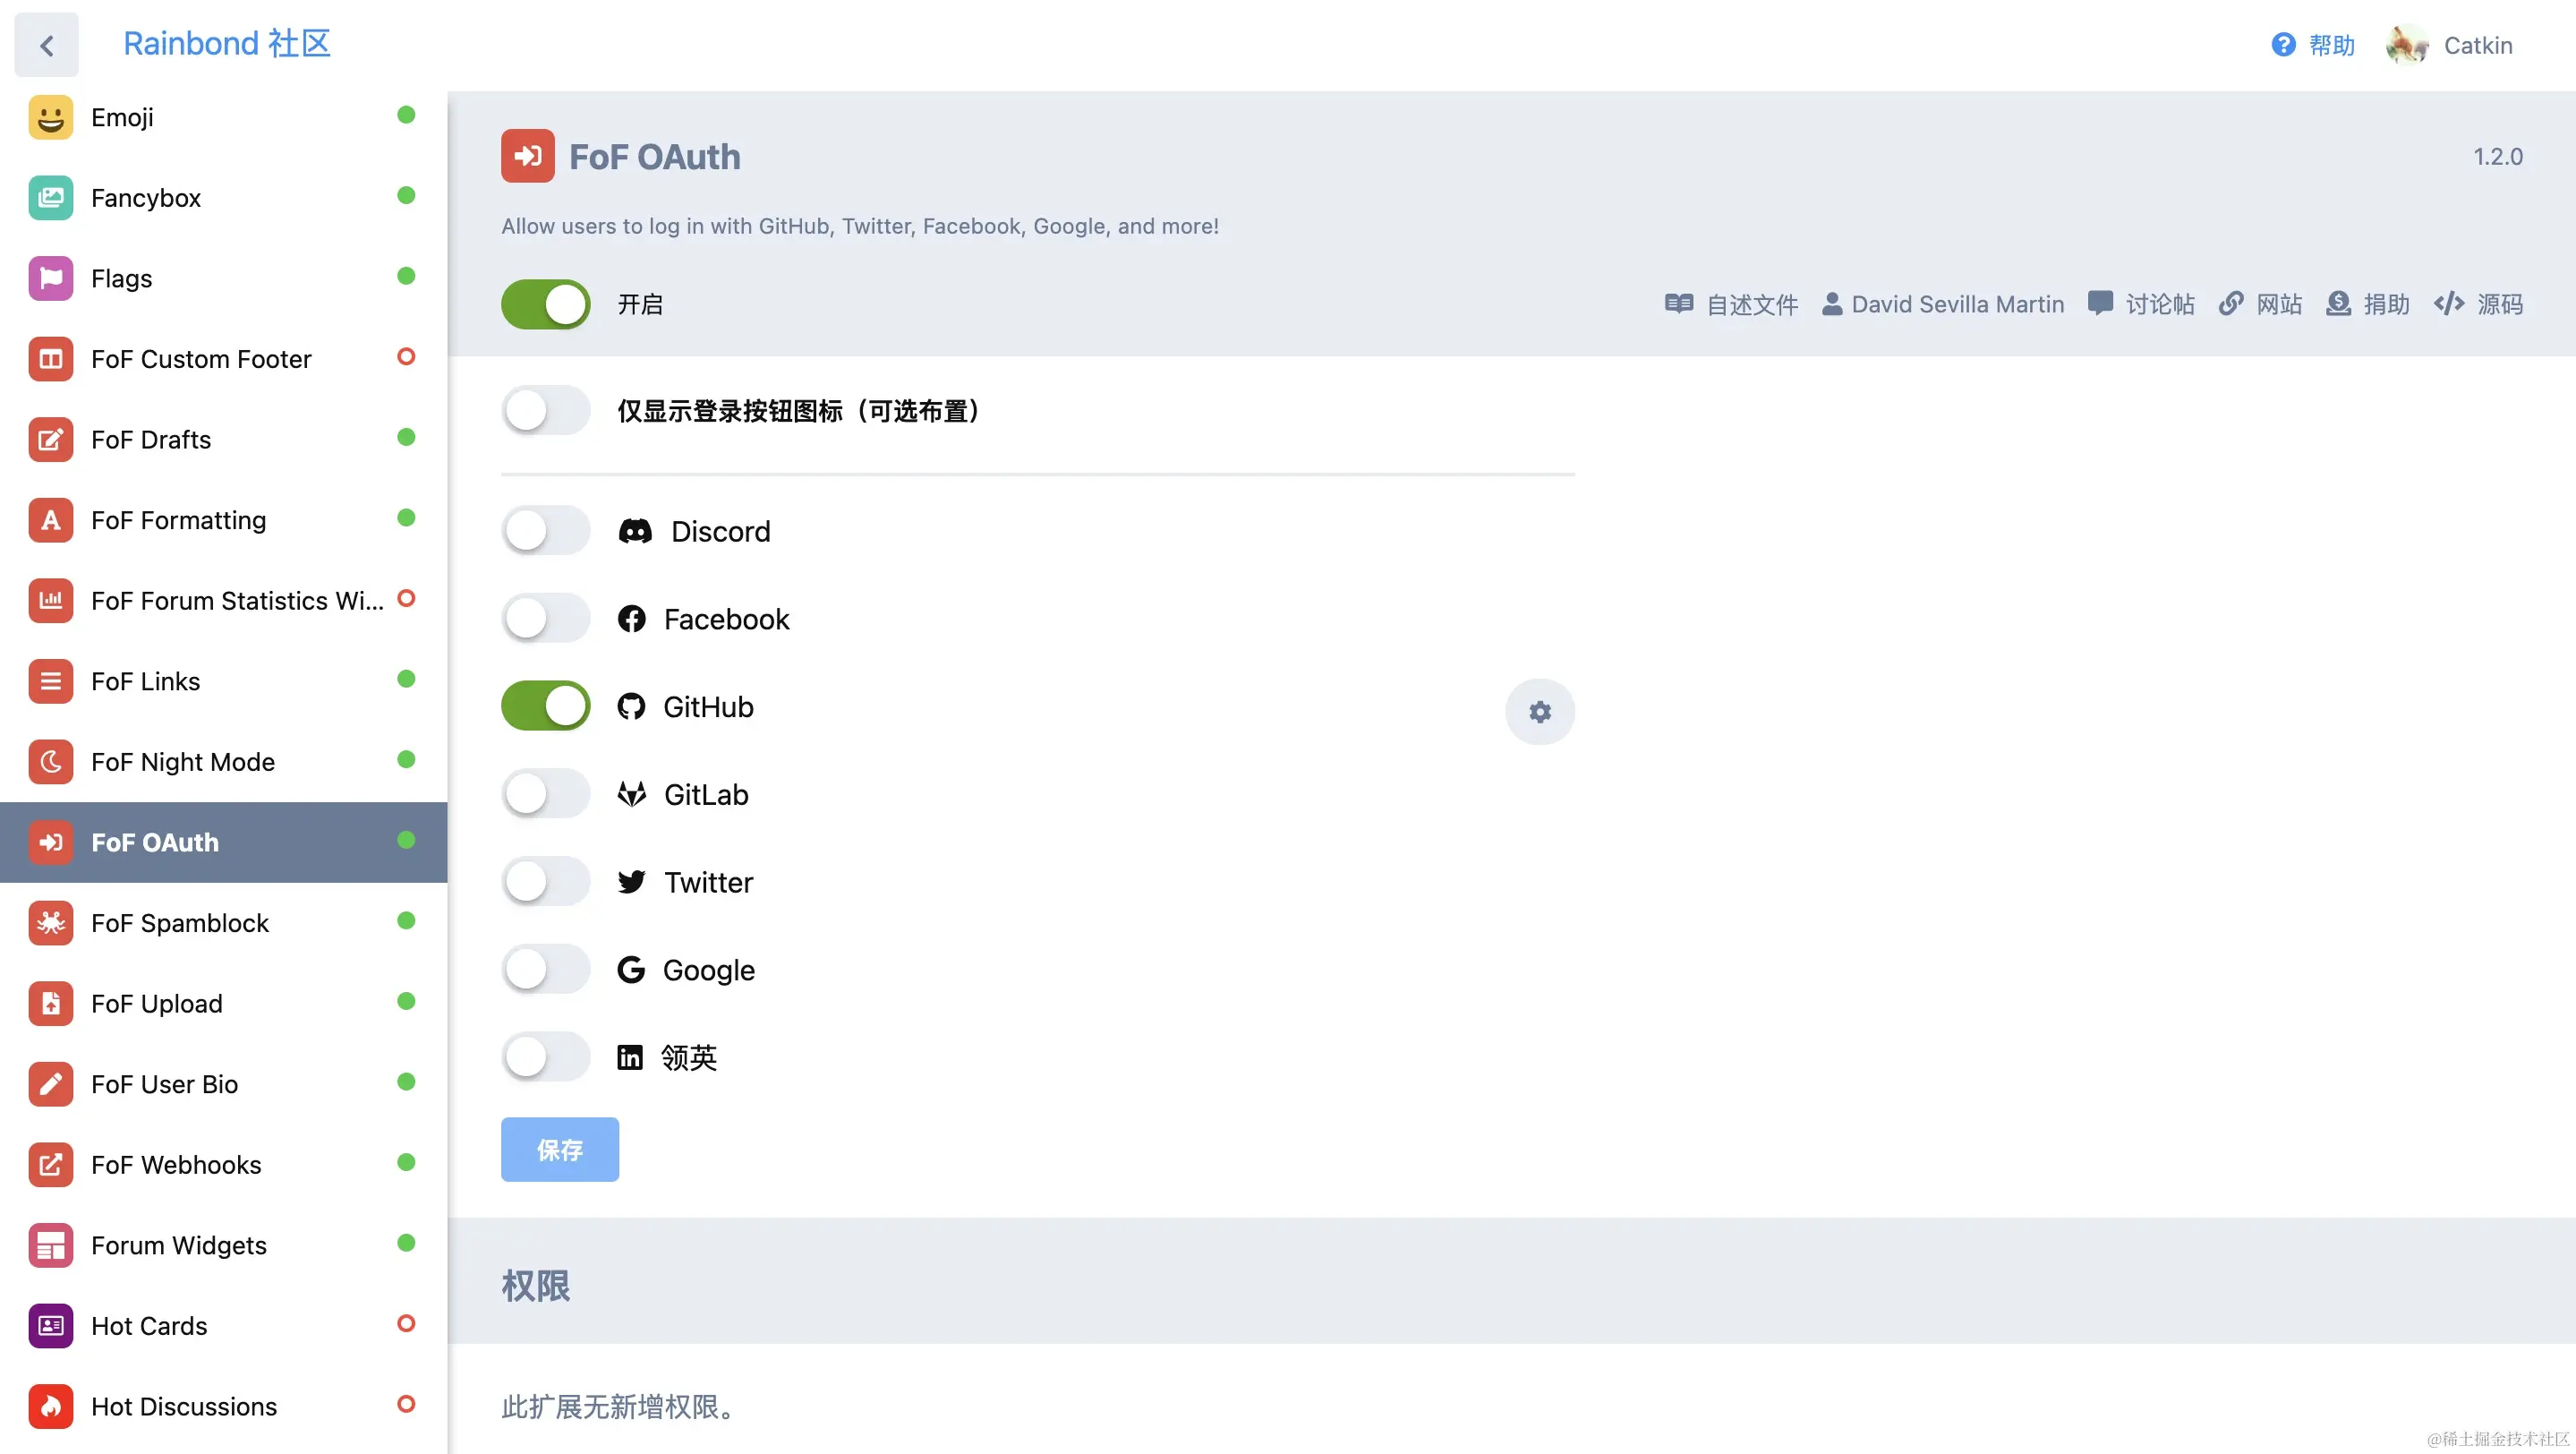The height and width of the screenshot is (1454, 2576).
Task: Click the FoF User Bio pen icon
Action: point(51,1084)
